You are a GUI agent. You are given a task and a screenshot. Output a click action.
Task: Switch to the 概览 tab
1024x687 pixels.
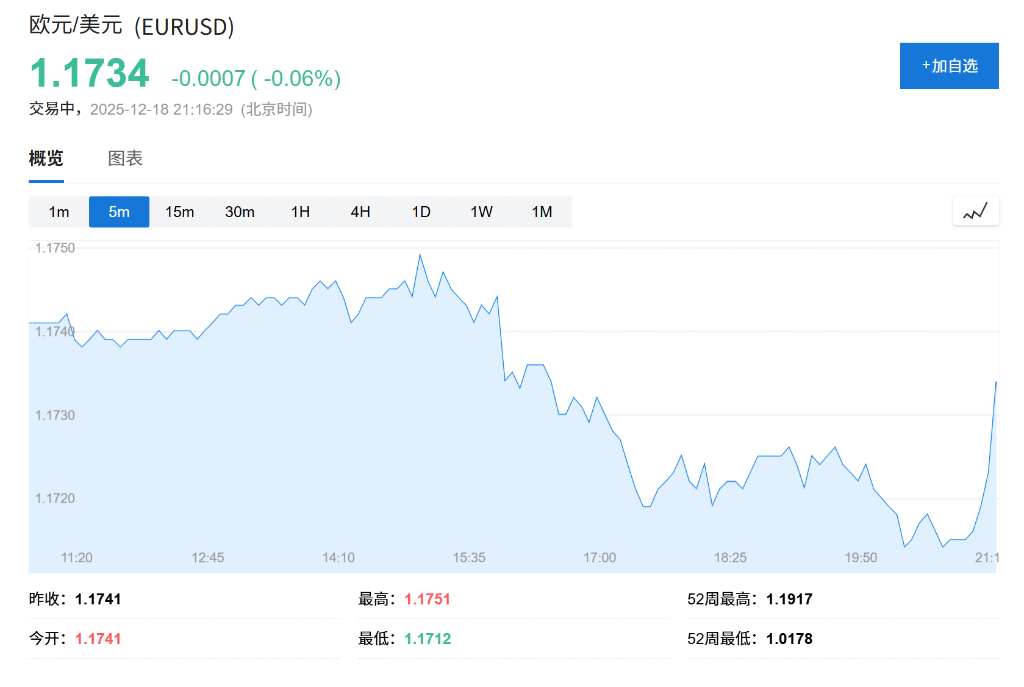pos(46,158)
